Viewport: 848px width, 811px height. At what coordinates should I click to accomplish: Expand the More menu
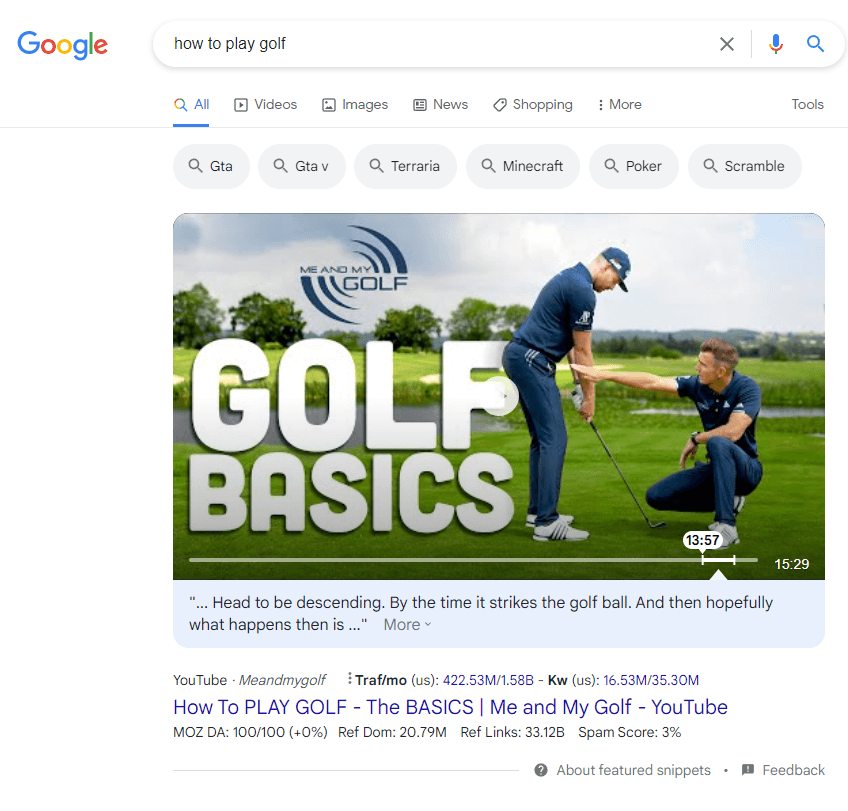(x=620, y=105)
